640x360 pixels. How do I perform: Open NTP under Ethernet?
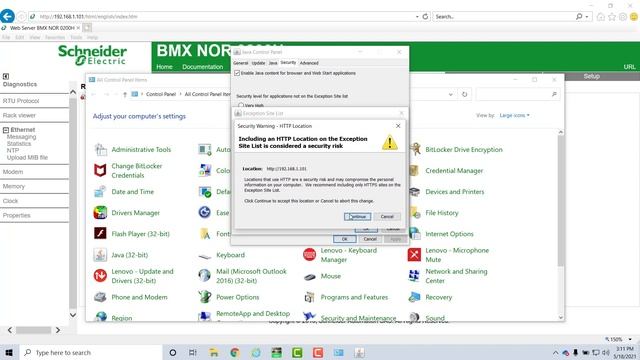[13, 151]
